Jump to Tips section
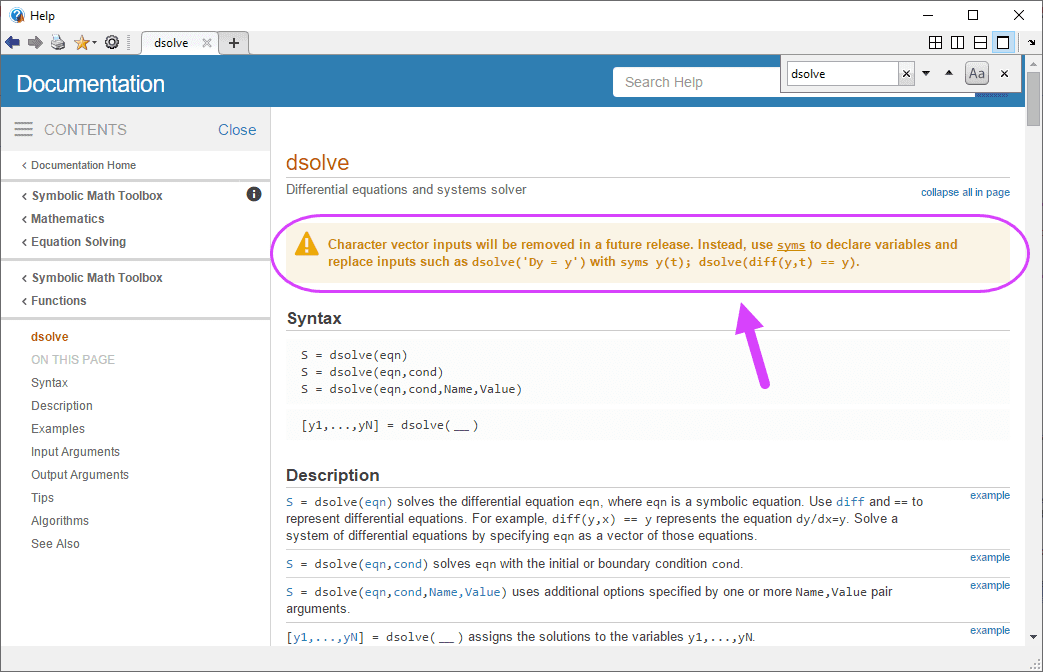This screenshot has width=1043, height=672. 42,498
